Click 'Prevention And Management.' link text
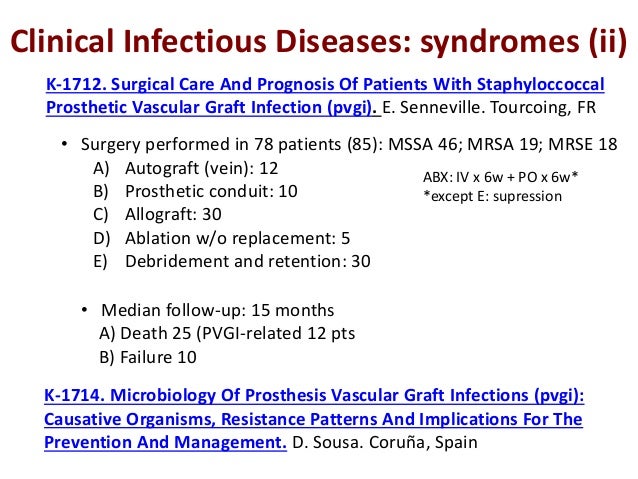Viewport: 638px width, 479px height. 164,440
